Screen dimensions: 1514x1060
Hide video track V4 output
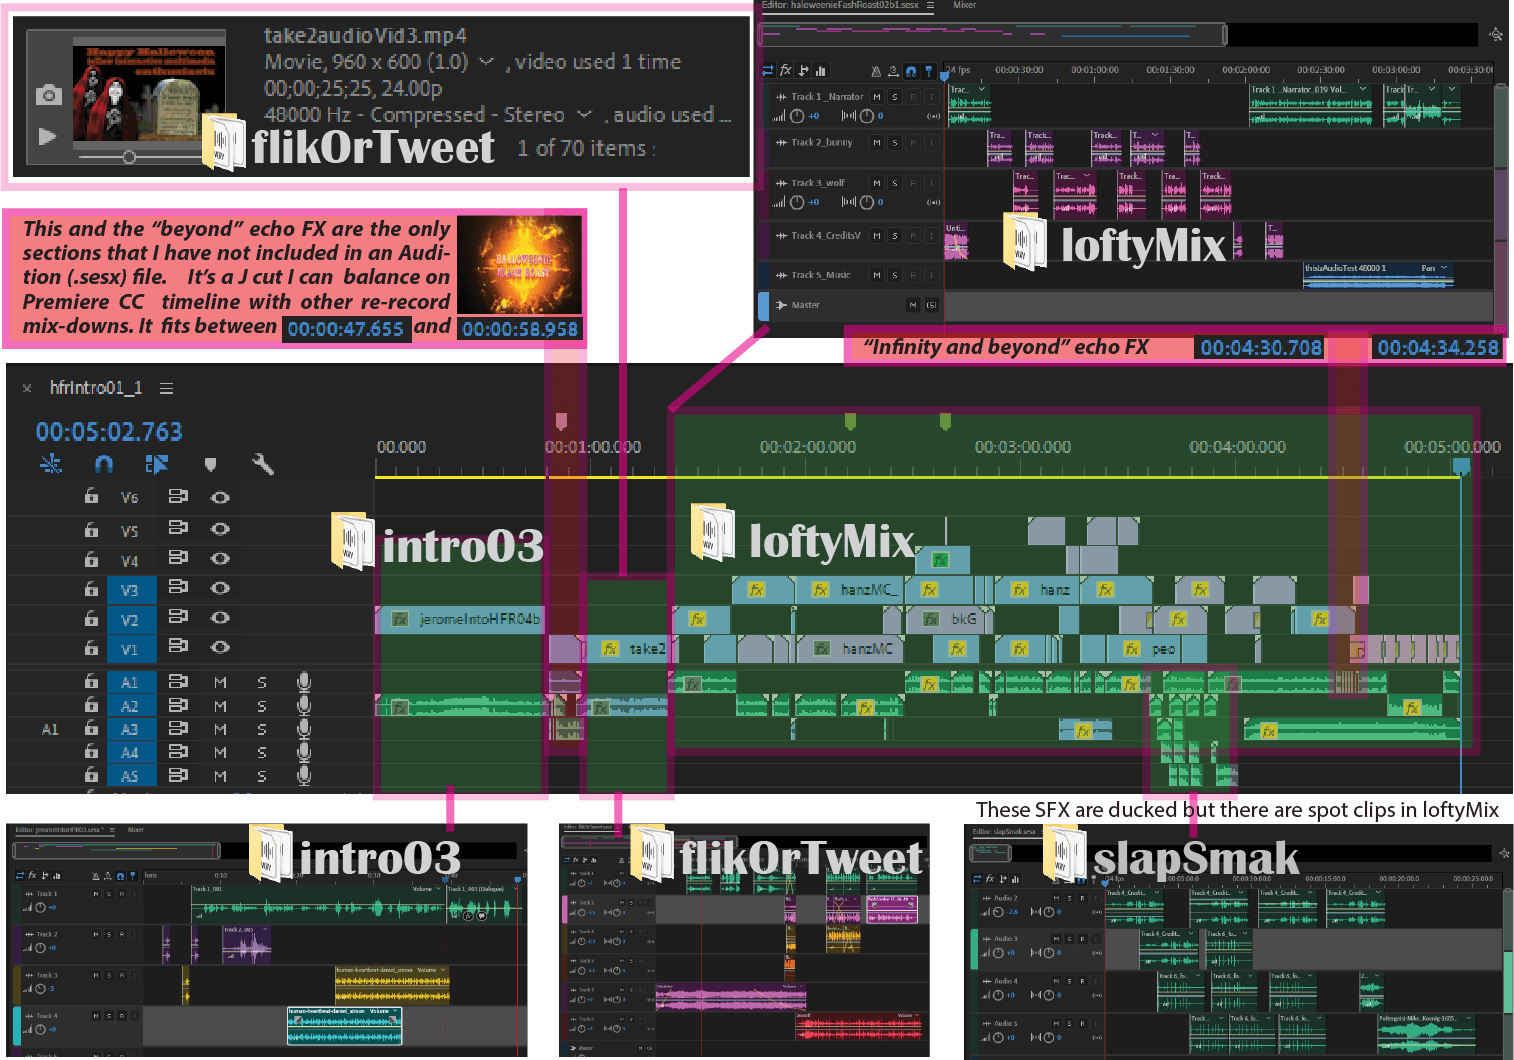click(220, 558)
